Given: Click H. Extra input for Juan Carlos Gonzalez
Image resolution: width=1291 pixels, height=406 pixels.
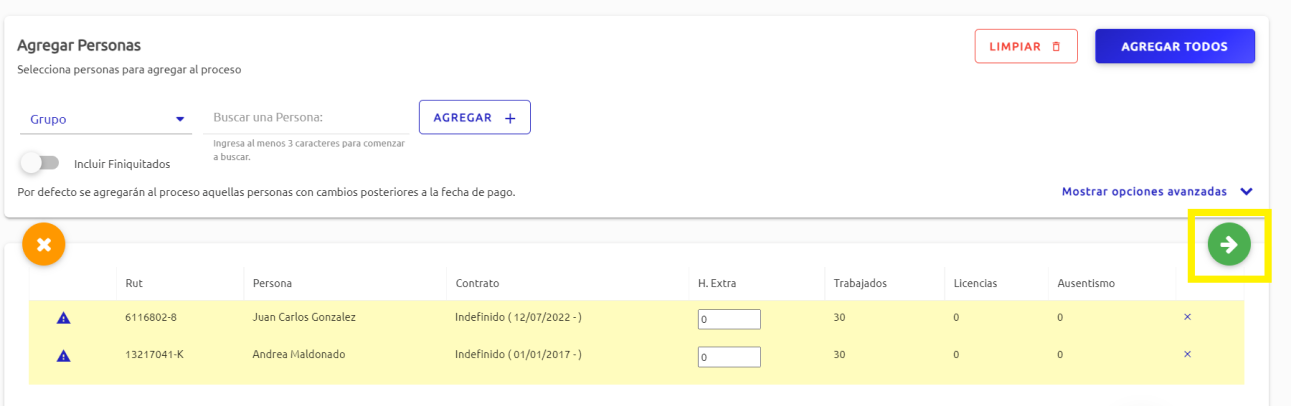Looking at the screenshot, I should (729, 319).
